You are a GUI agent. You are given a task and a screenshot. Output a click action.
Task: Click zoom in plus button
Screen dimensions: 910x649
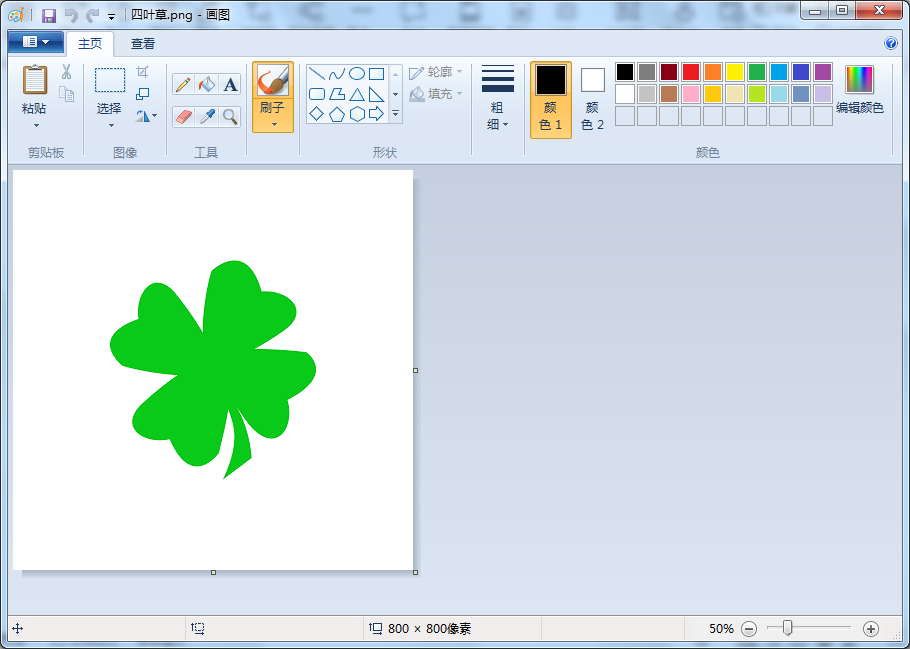tap(871, 629)
